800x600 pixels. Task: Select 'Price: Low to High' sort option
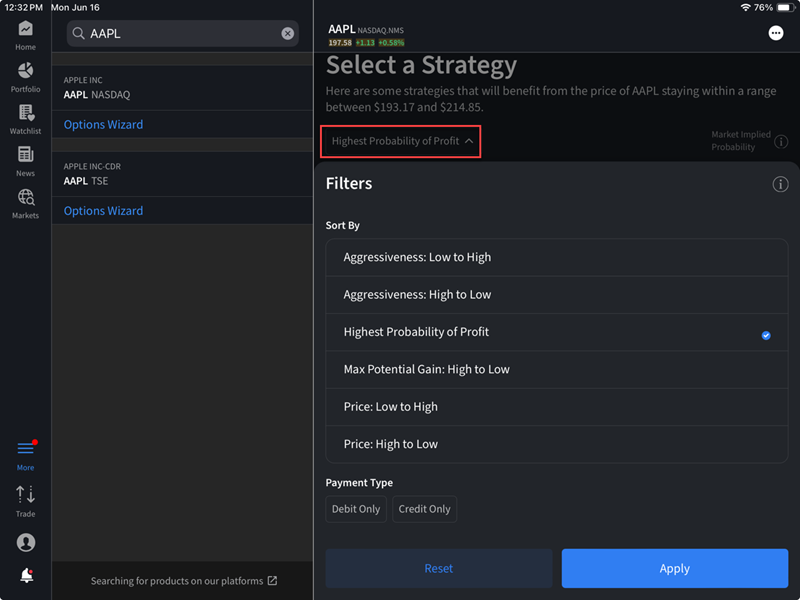click(556, 406)
